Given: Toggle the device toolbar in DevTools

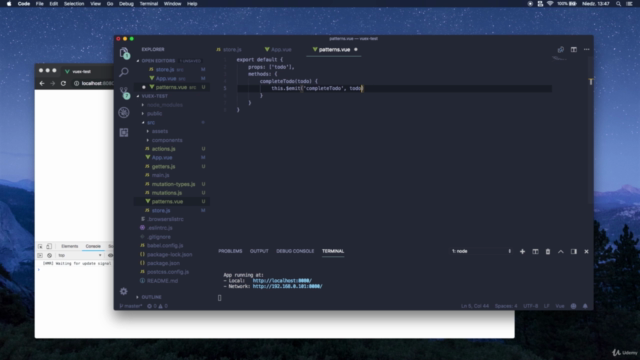Looking at the screenshot, I should point(49,246).
